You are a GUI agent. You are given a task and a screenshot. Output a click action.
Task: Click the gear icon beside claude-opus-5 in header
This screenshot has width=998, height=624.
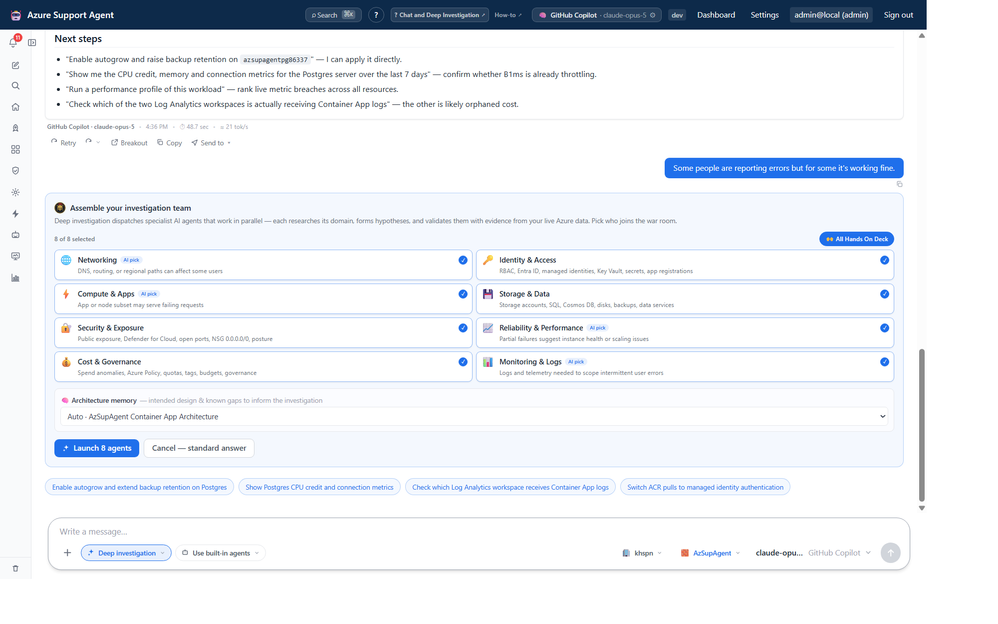[652, 15]
